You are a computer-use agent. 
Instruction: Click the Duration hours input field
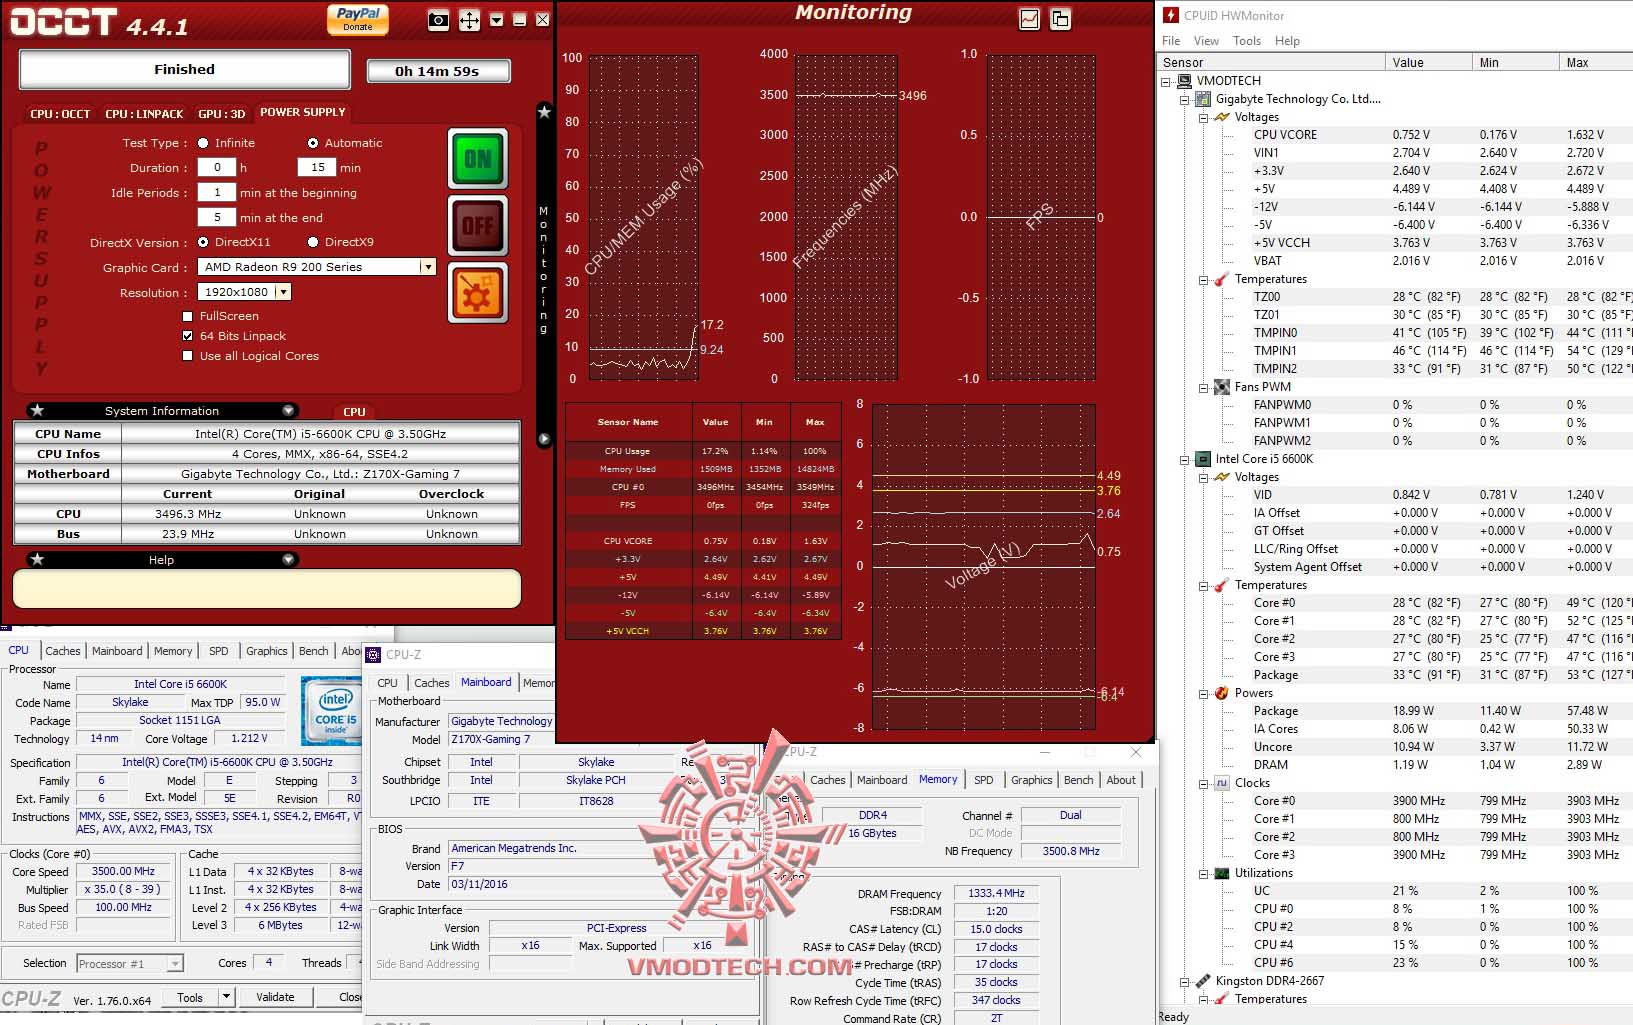(217, 168)
